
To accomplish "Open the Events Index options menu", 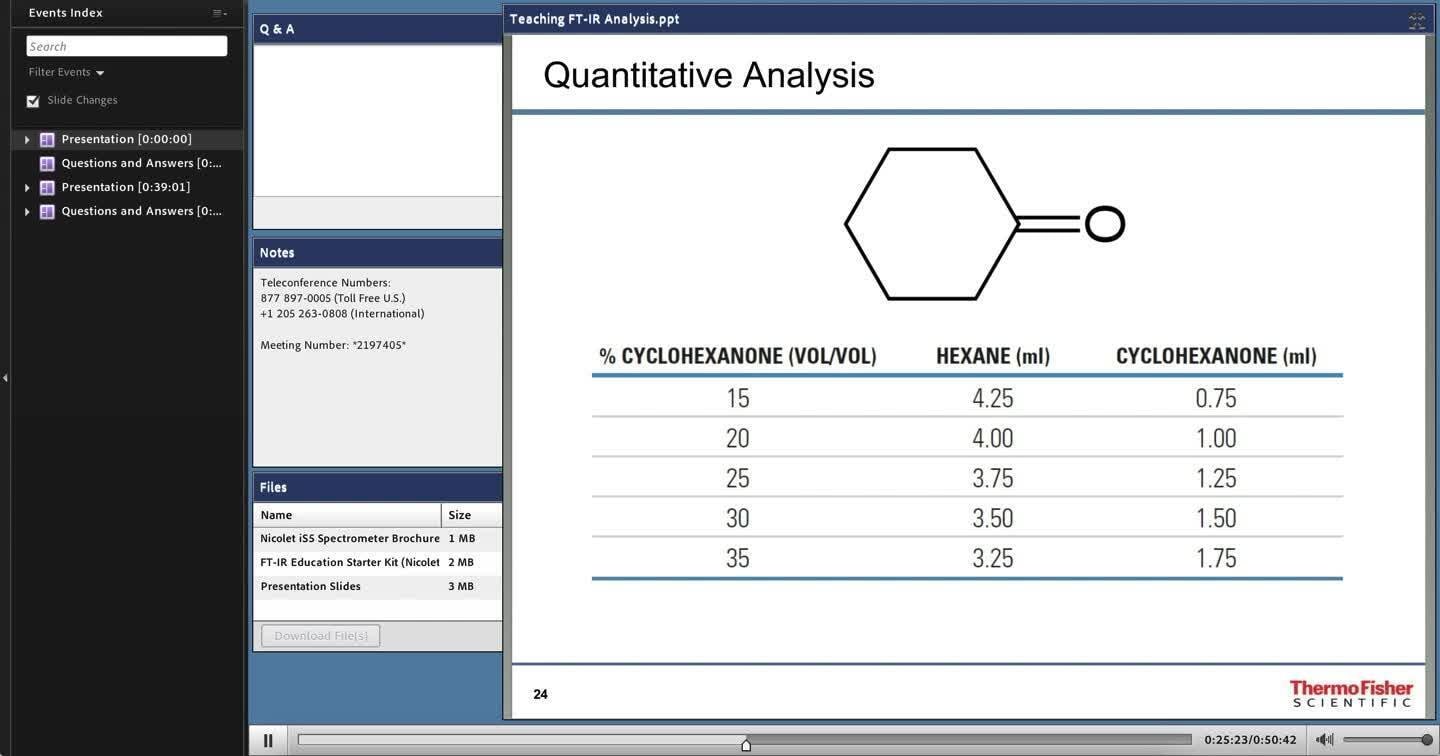I will [x=220, y=13].
